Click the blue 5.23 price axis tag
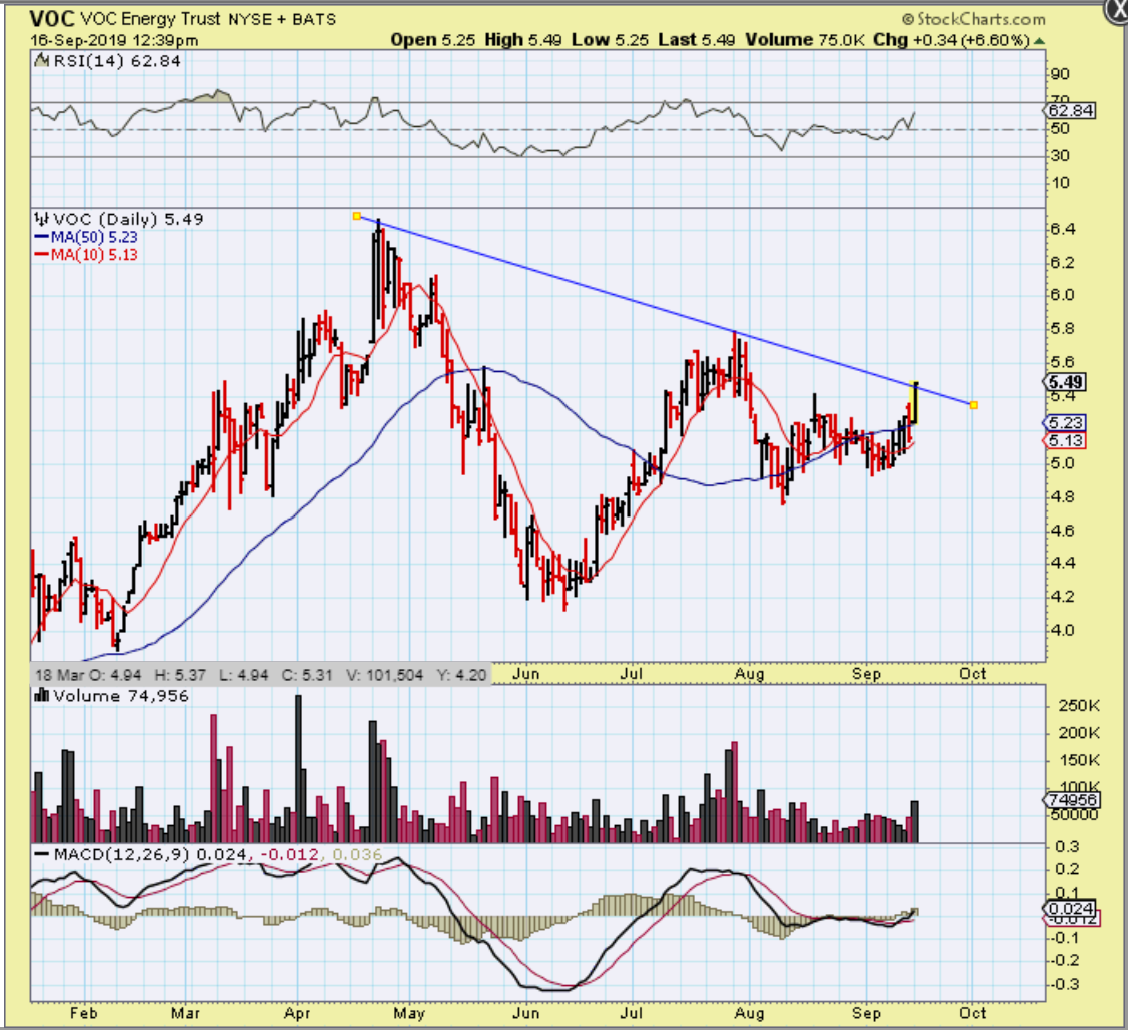This screenshot has height=1030, width=1128. click(1065, 423)
